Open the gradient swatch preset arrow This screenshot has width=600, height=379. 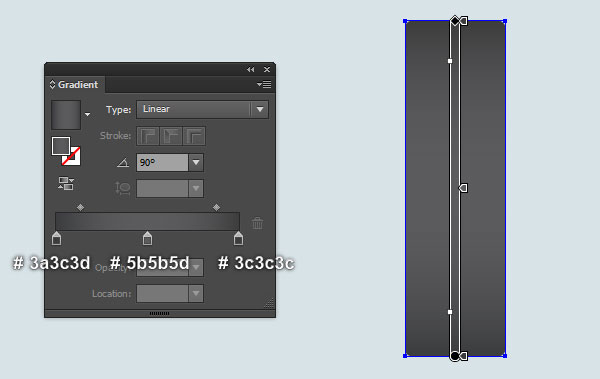[88, 114]
